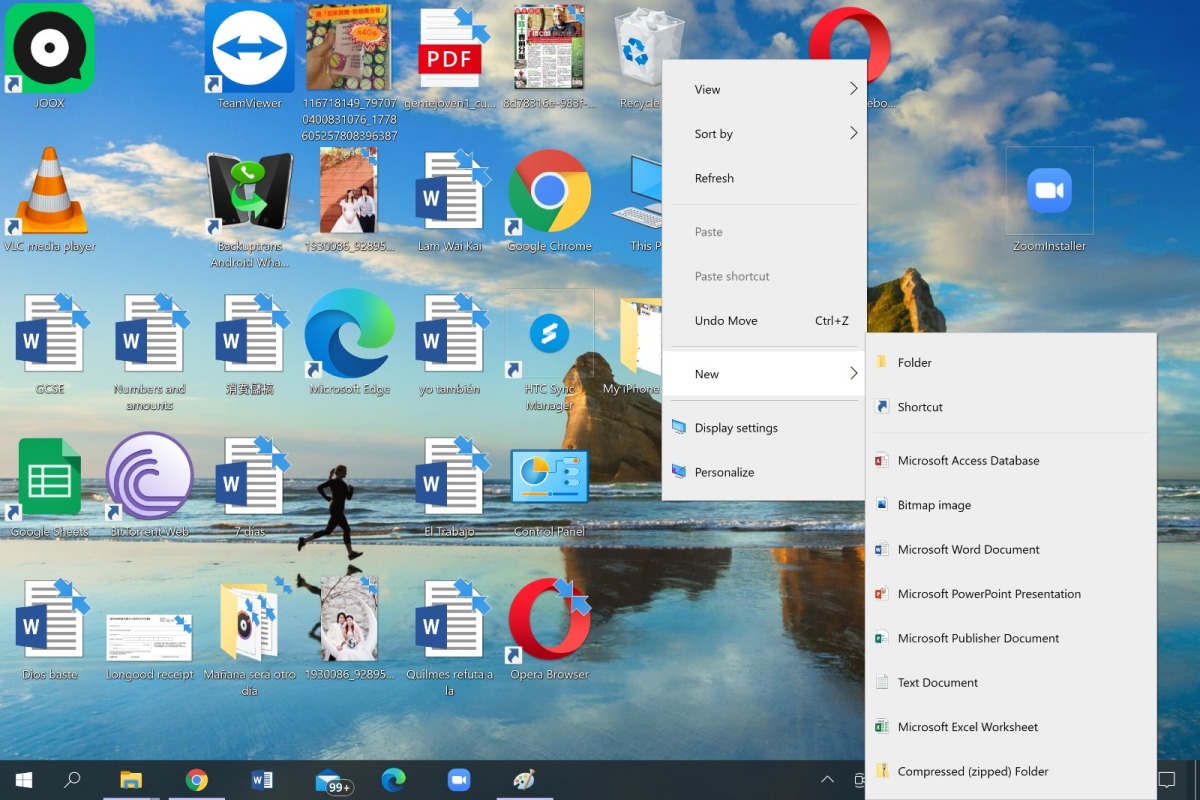Create a new Folder
The height and width of the screenshot is (800, 1200).
1011,362
